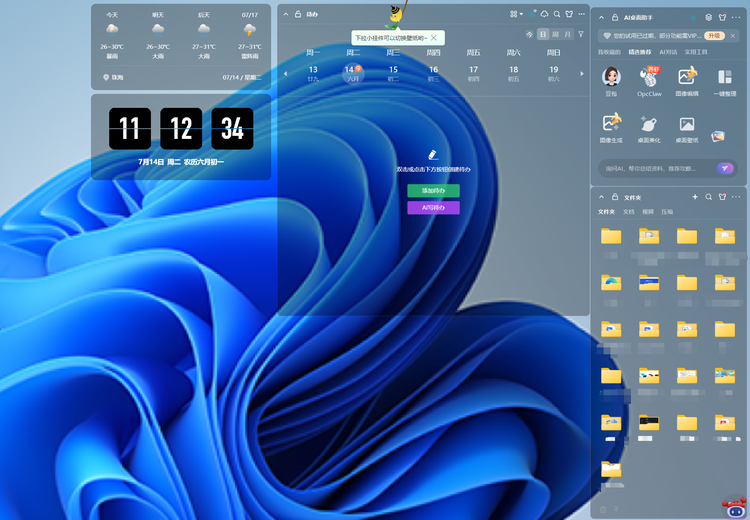Jump to today with the 今 button
Image resolution: width=750 pixels, height=520 pixels.
[529, 34]
